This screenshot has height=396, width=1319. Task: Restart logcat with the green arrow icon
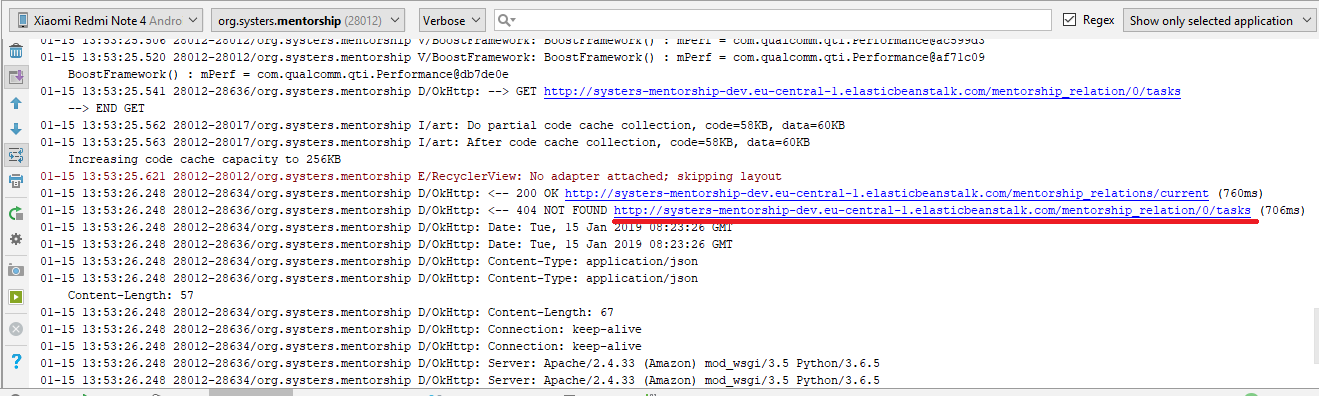[x=16, y=213]
